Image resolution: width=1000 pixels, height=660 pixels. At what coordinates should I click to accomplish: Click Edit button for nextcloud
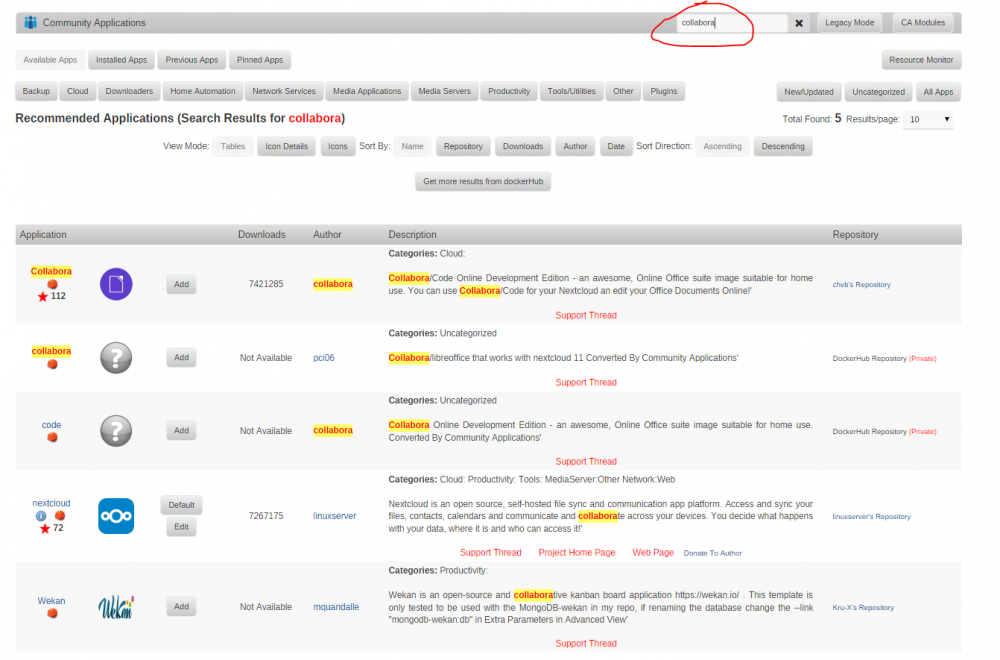(182, 527)
